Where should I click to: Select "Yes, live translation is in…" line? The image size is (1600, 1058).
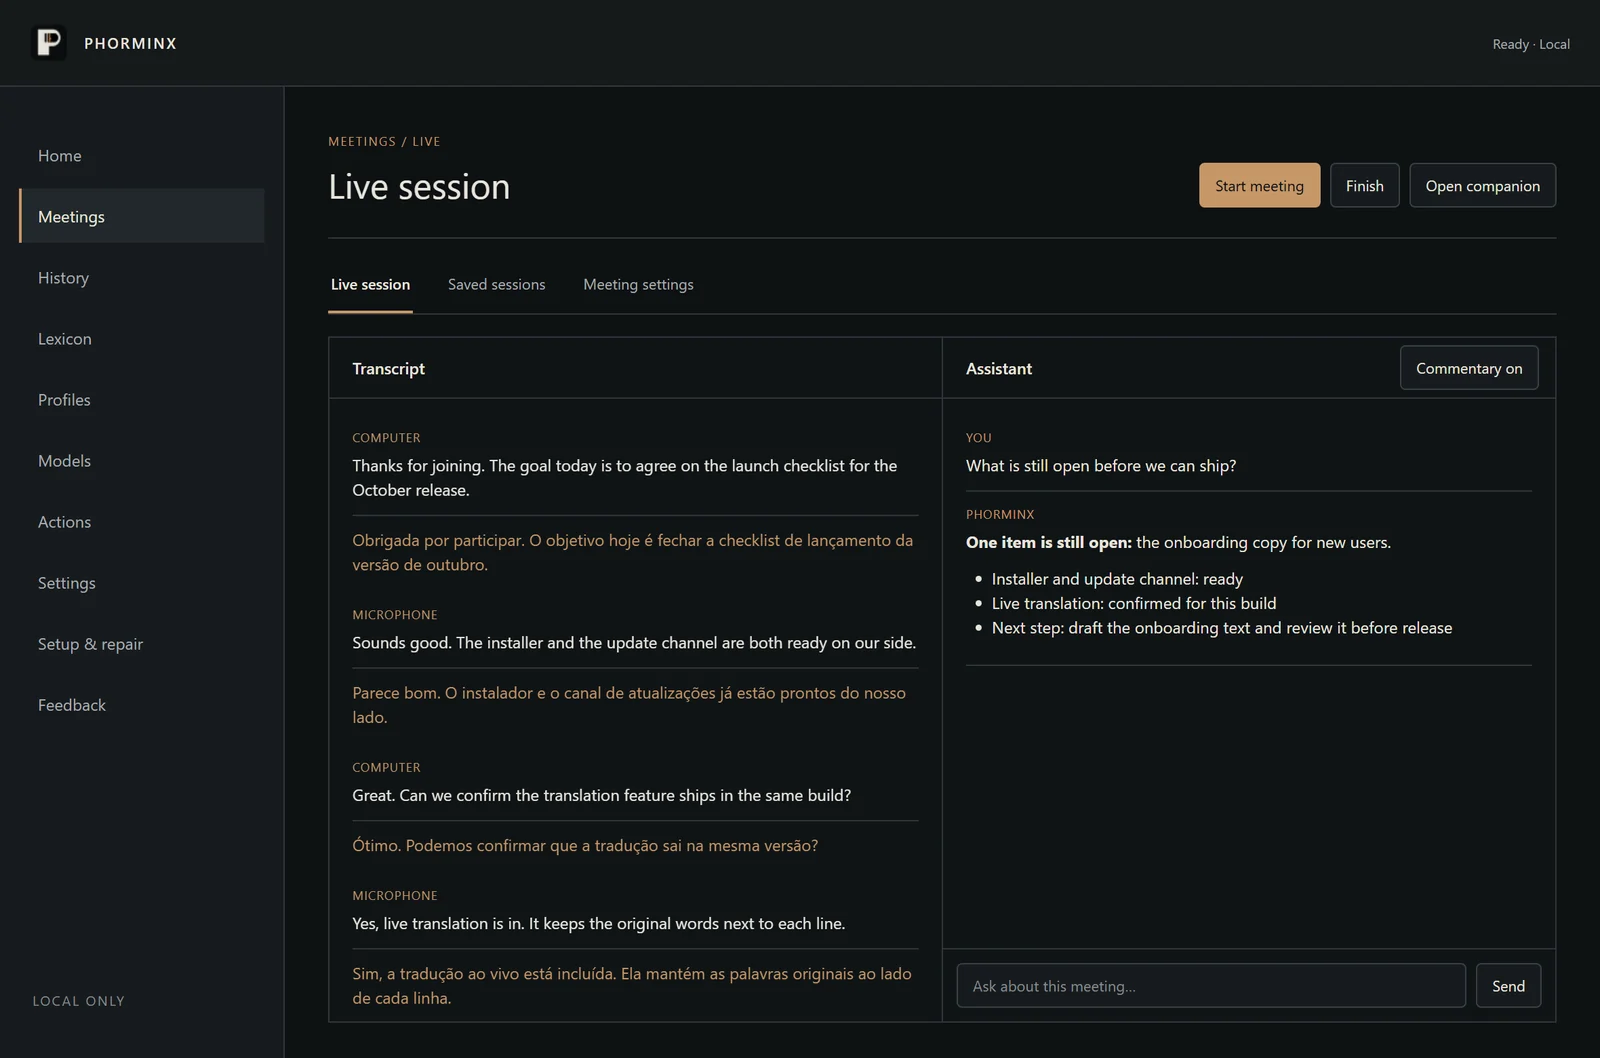point(598,924)
